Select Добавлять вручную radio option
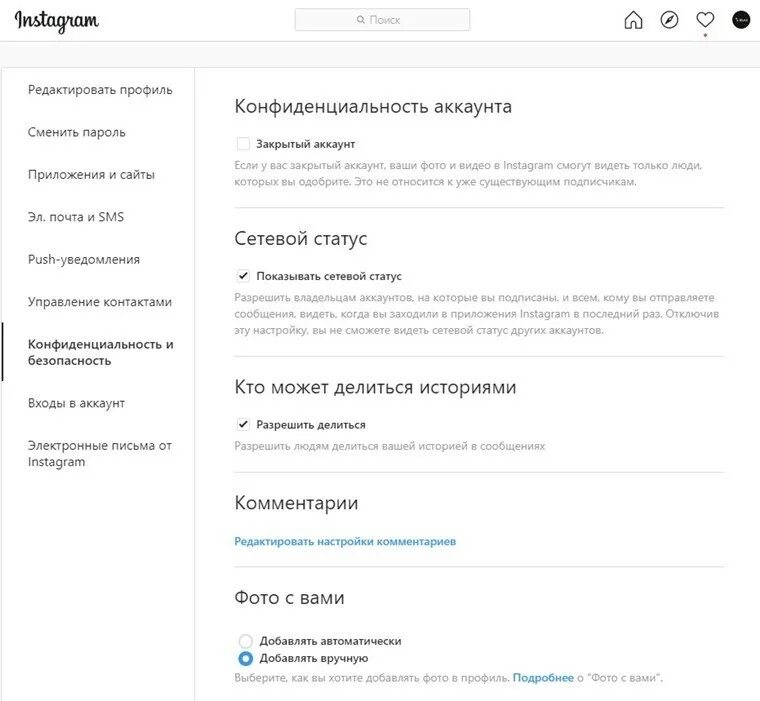Screen dimensions: 760x701 [x=246, y=658]
